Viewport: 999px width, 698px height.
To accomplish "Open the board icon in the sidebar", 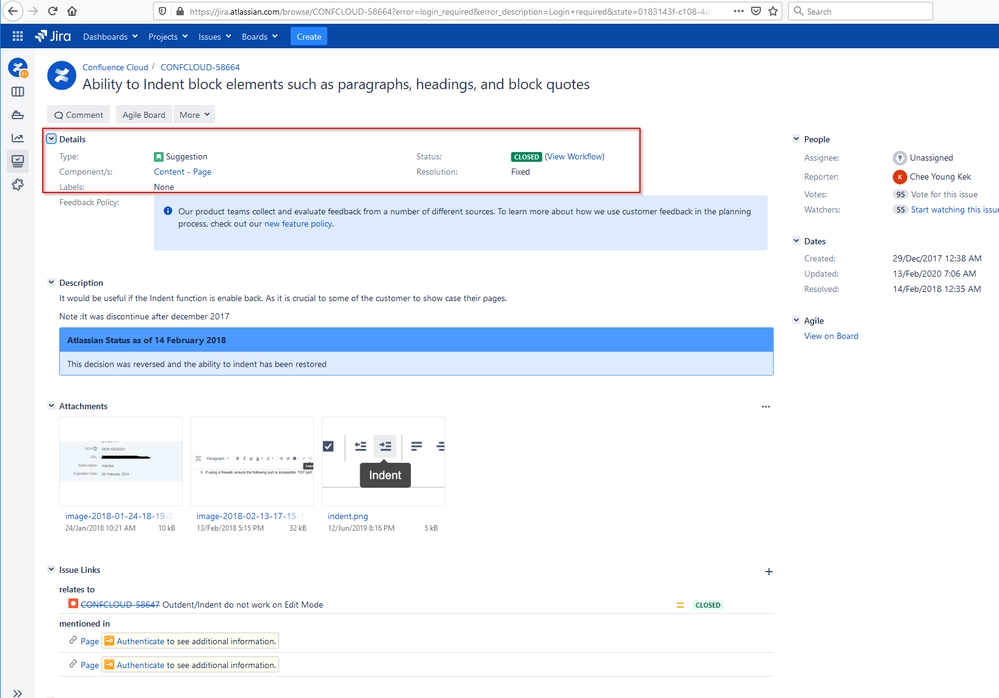I will 18,92.
